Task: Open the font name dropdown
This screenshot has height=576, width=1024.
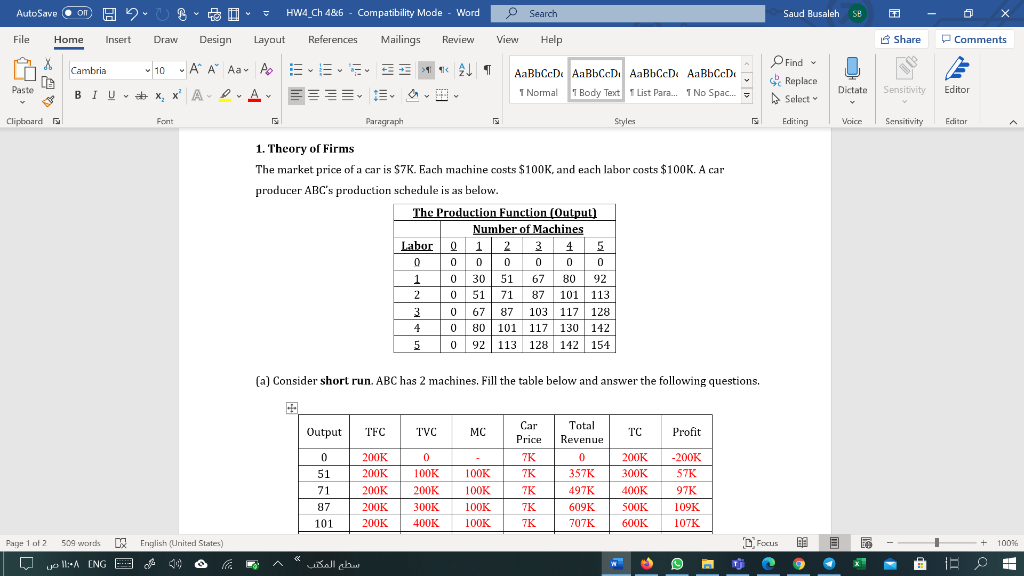Action: coord(148,71)
